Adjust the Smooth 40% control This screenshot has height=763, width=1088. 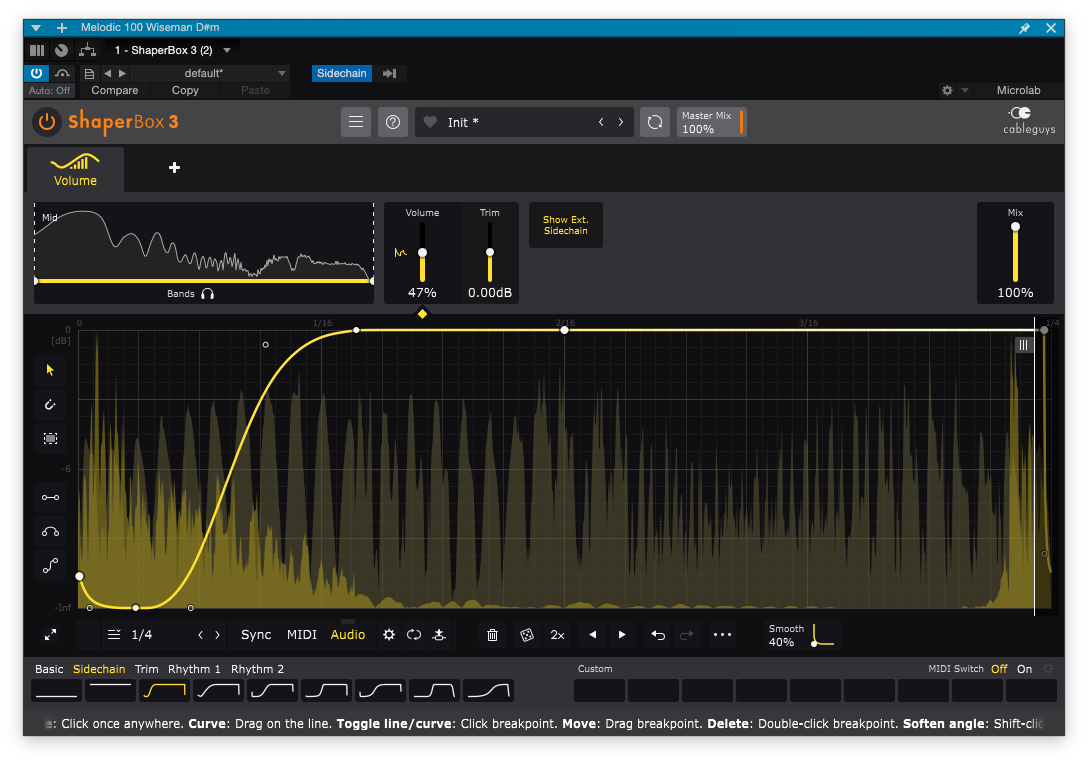[803, 635]
